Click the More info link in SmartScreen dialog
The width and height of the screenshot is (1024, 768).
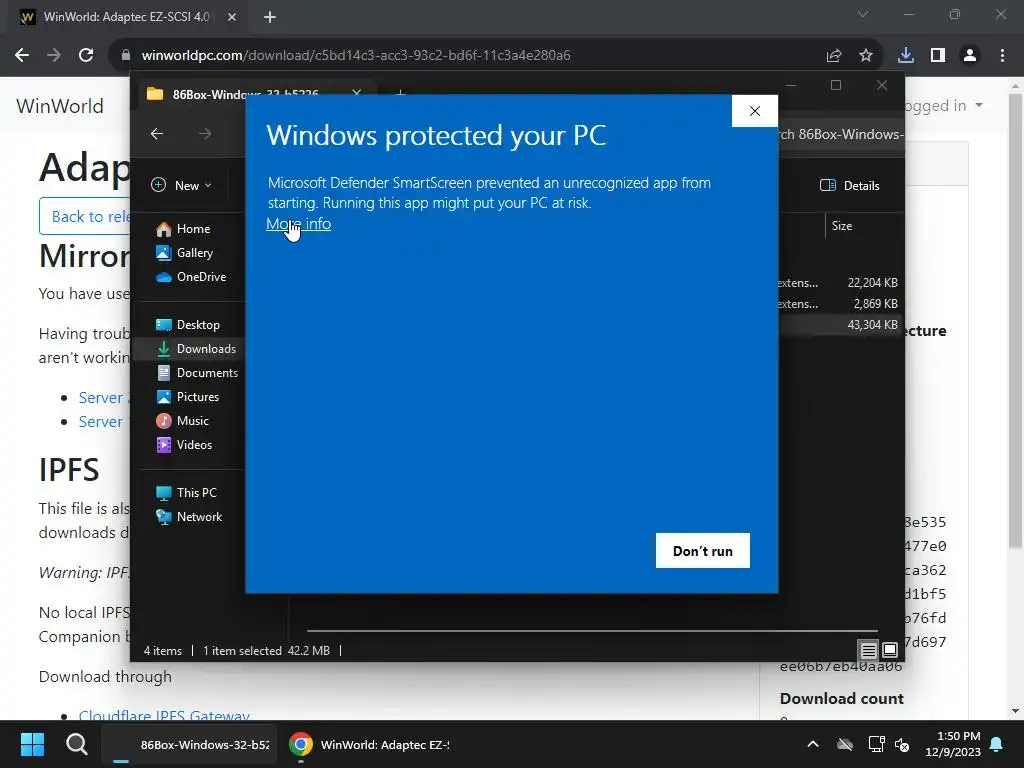coord(298,224)
